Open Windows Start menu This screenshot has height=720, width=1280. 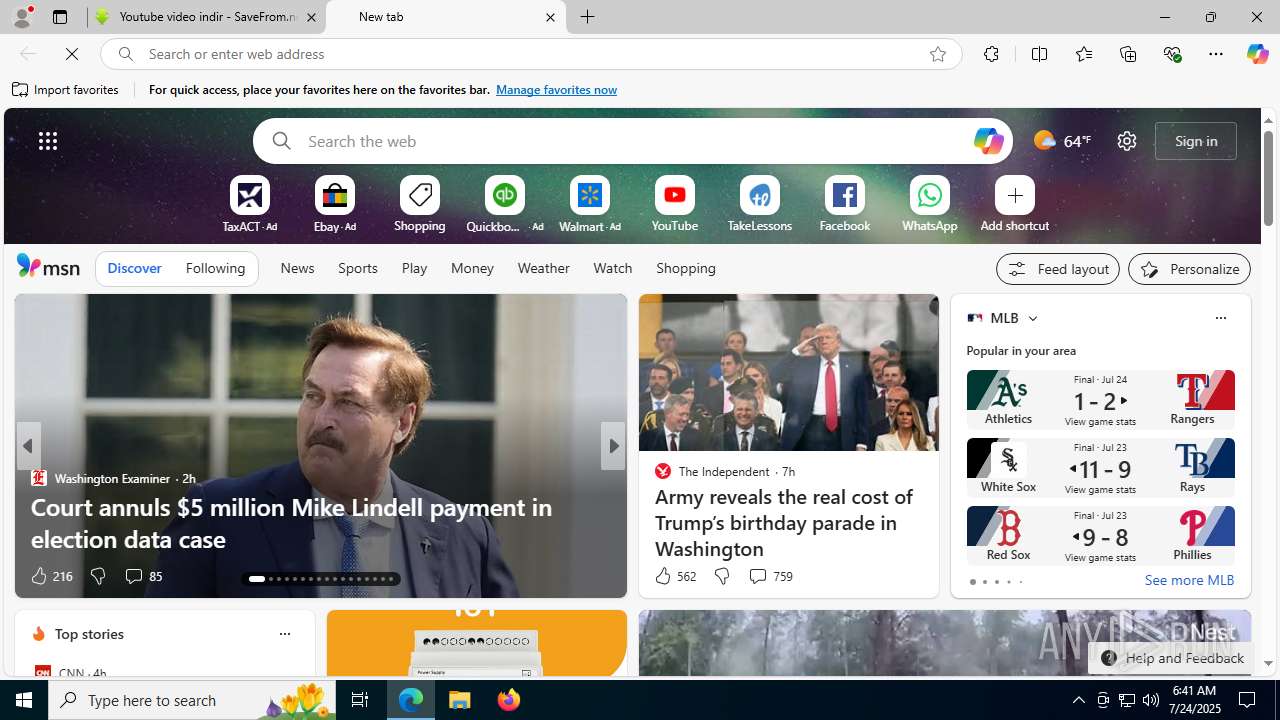pyautogui.click(x=24, y=700)
